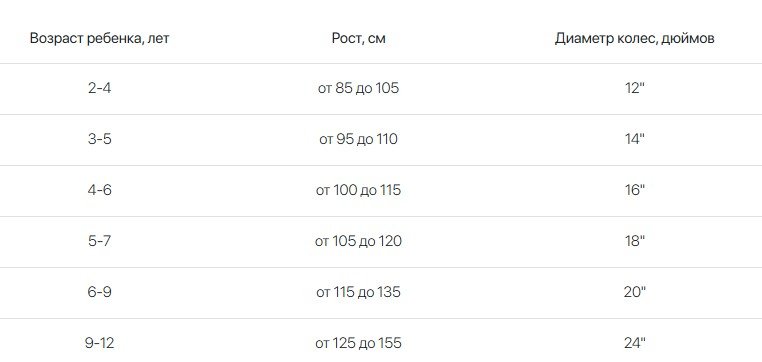
Task: Select the height cell 'от 85 до 105'
Action: tap(359, 88)
